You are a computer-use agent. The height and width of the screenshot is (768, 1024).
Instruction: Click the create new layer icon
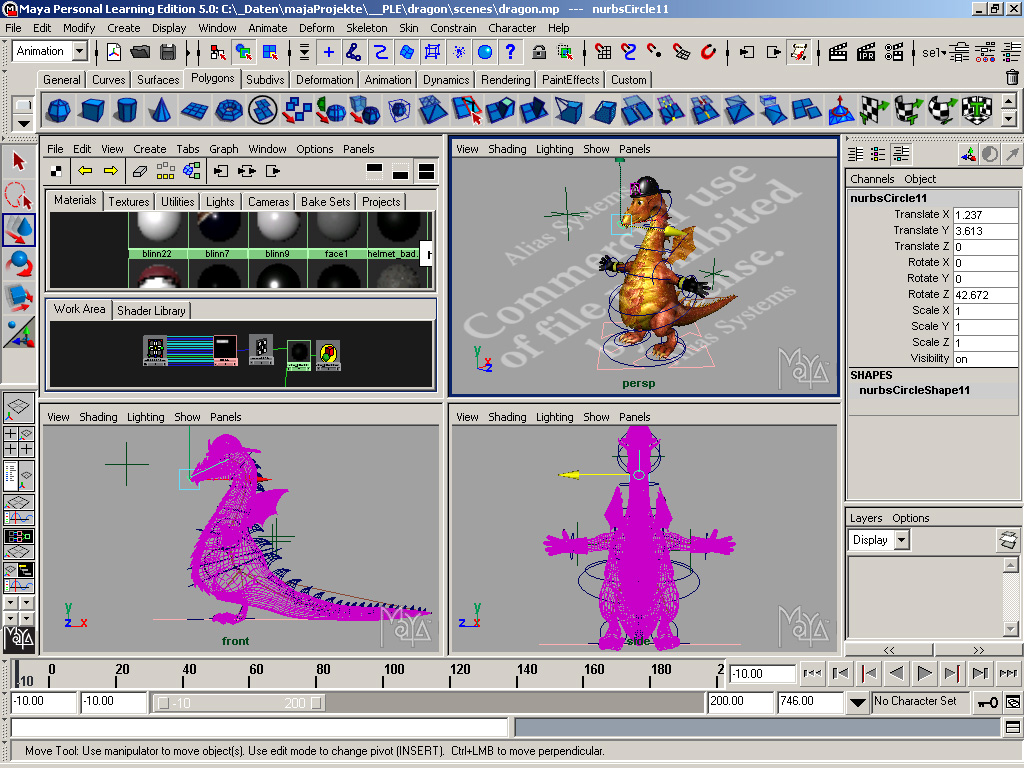click(1008, 540)
